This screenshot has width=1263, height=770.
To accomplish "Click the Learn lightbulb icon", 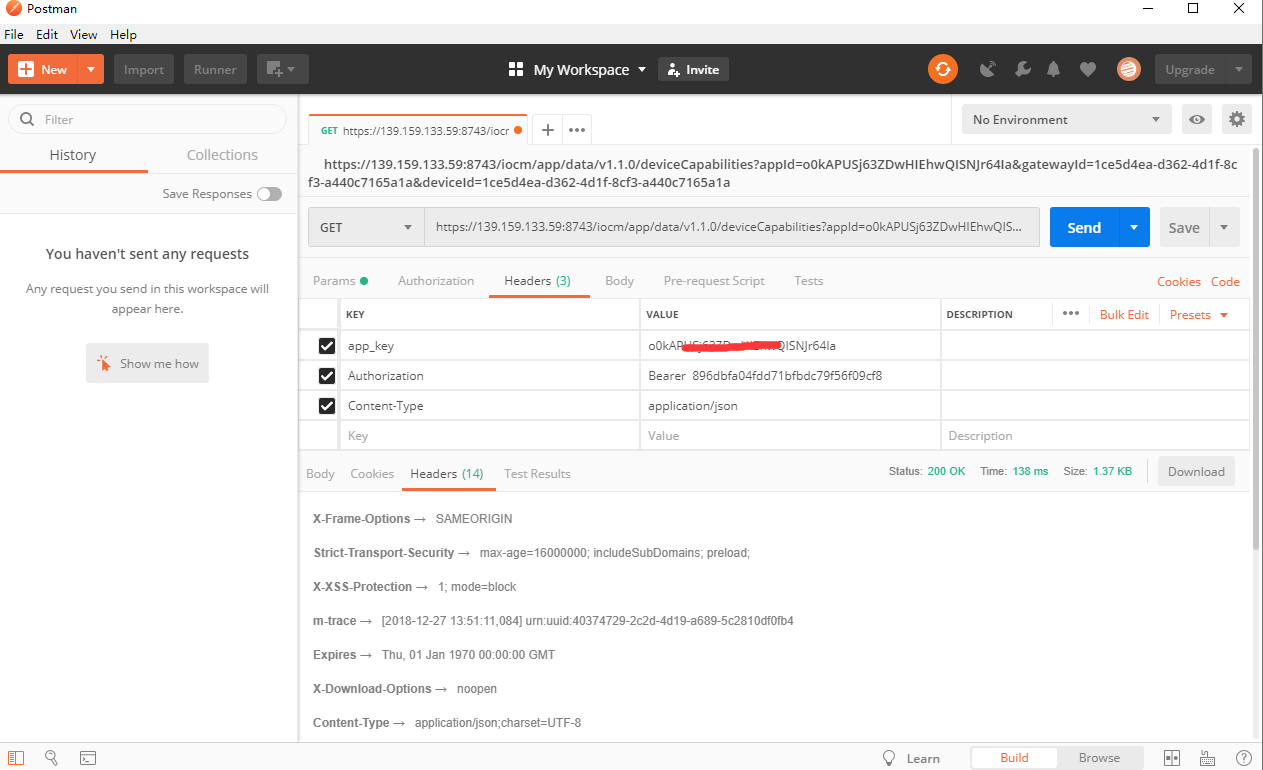I will (889, 758).
